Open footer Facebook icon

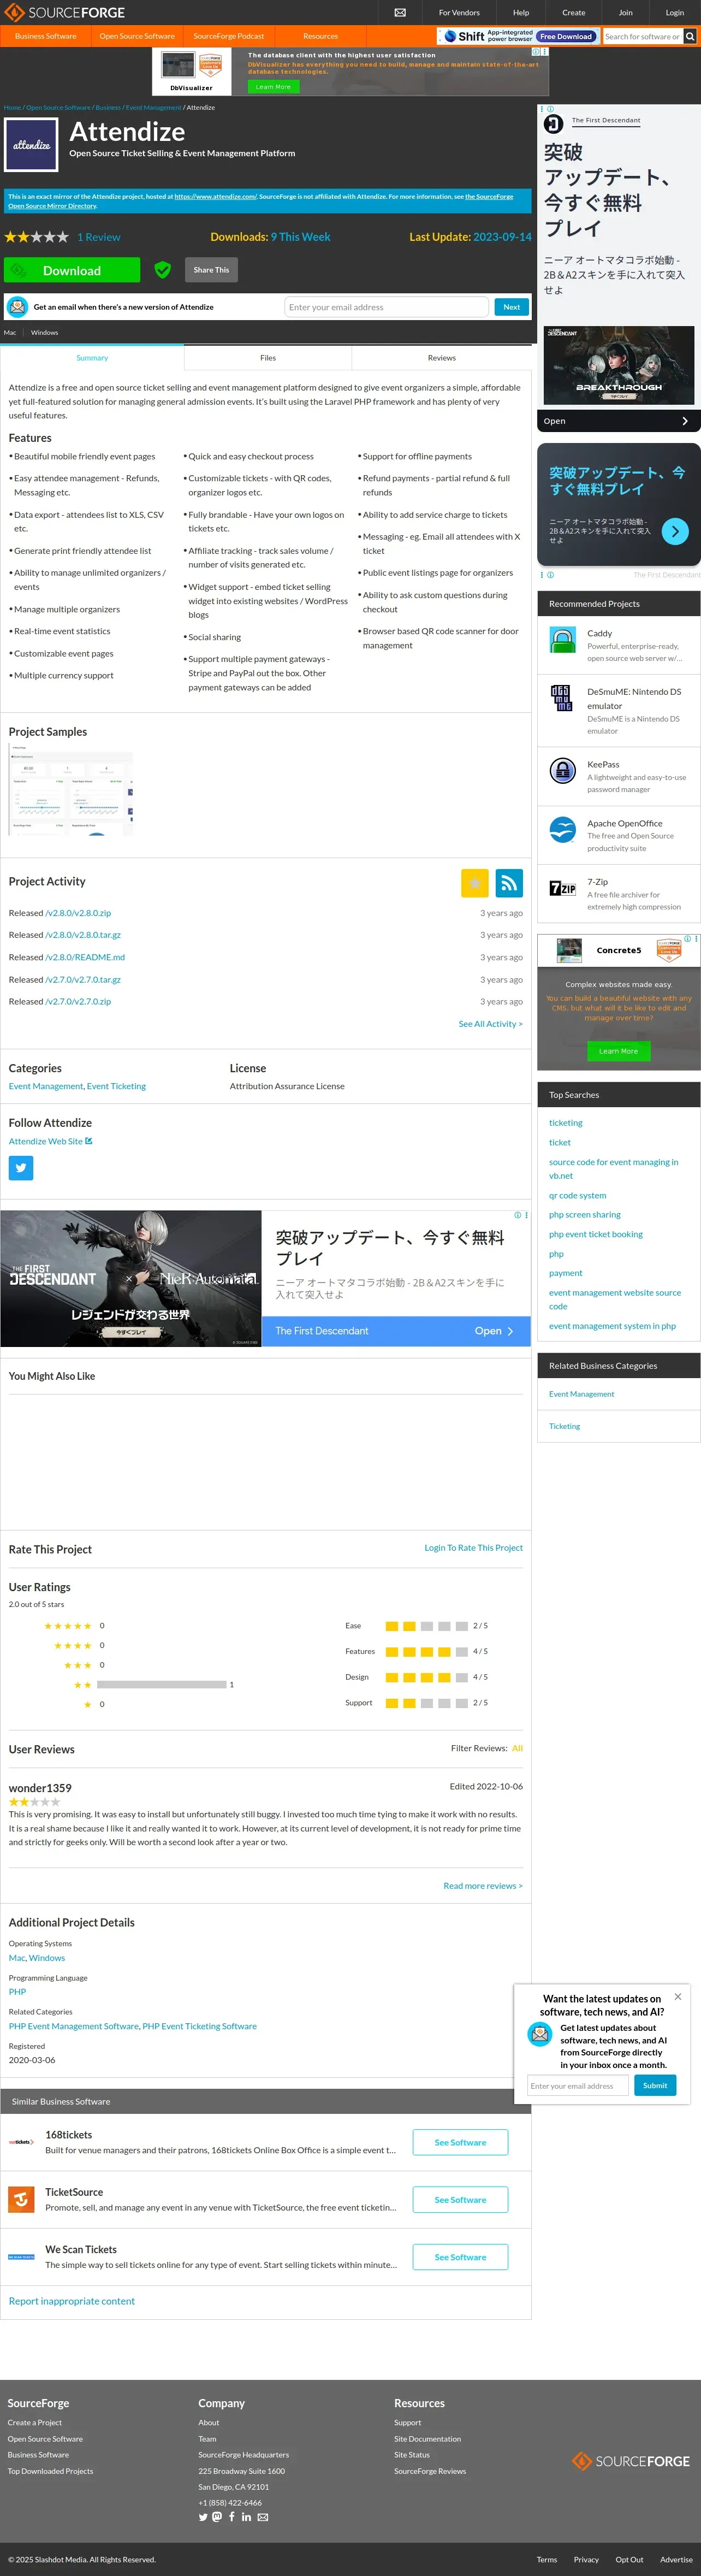[x=232, y=2517]
